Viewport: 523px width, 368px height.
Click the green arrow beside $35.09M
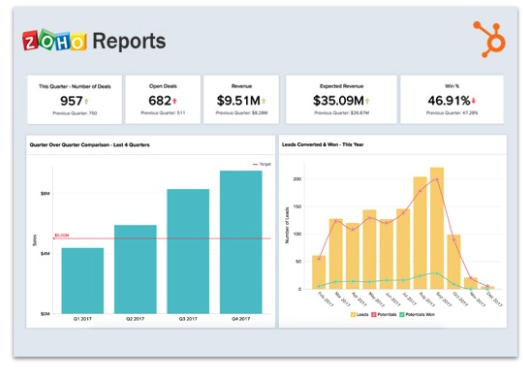pyautogui.click(x=367, y=100)
